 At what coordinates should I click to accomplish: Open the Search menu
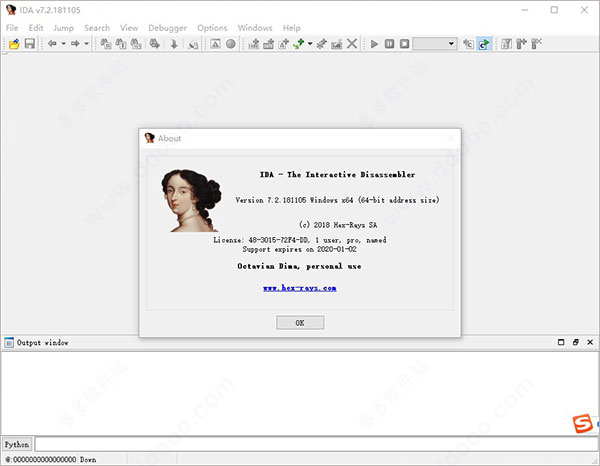[x=97, y=28]
